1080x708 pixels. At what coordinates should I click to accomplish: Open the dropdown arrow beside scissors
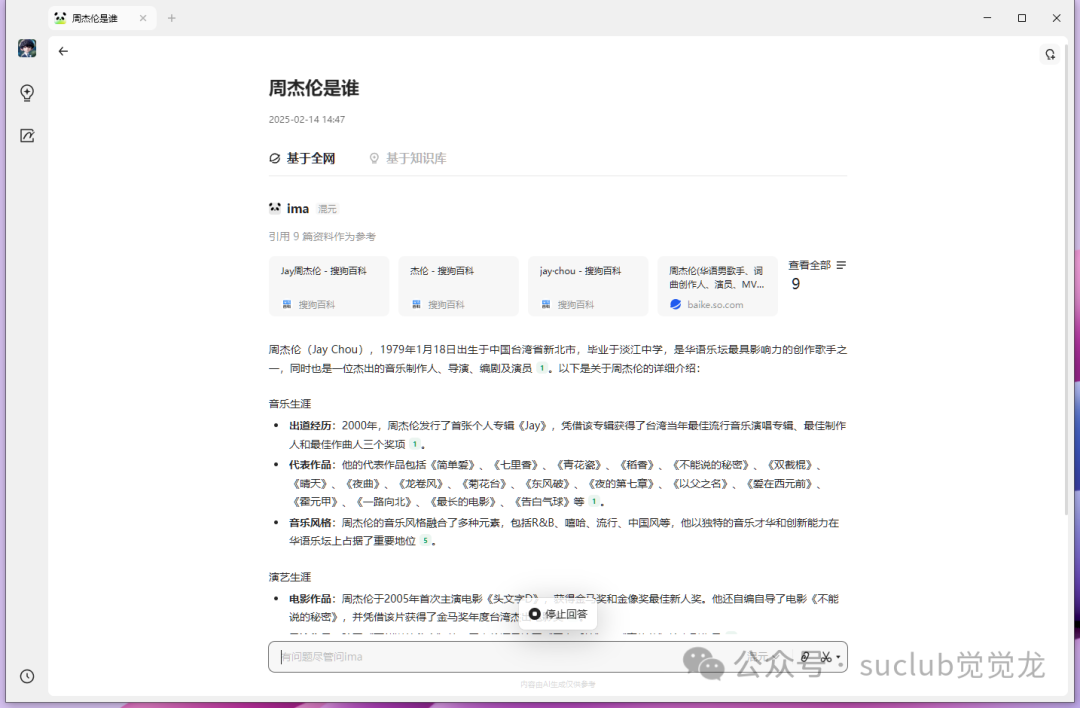(x=838, y=657)
